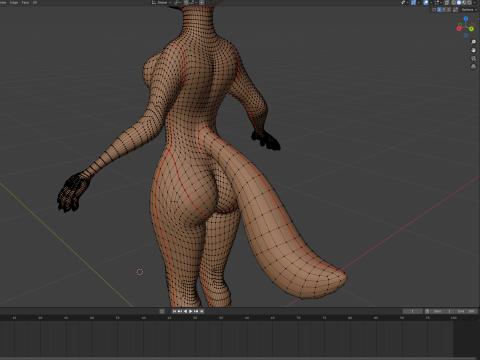
Task: Click the current frame number field
Action: click(413, 311)
